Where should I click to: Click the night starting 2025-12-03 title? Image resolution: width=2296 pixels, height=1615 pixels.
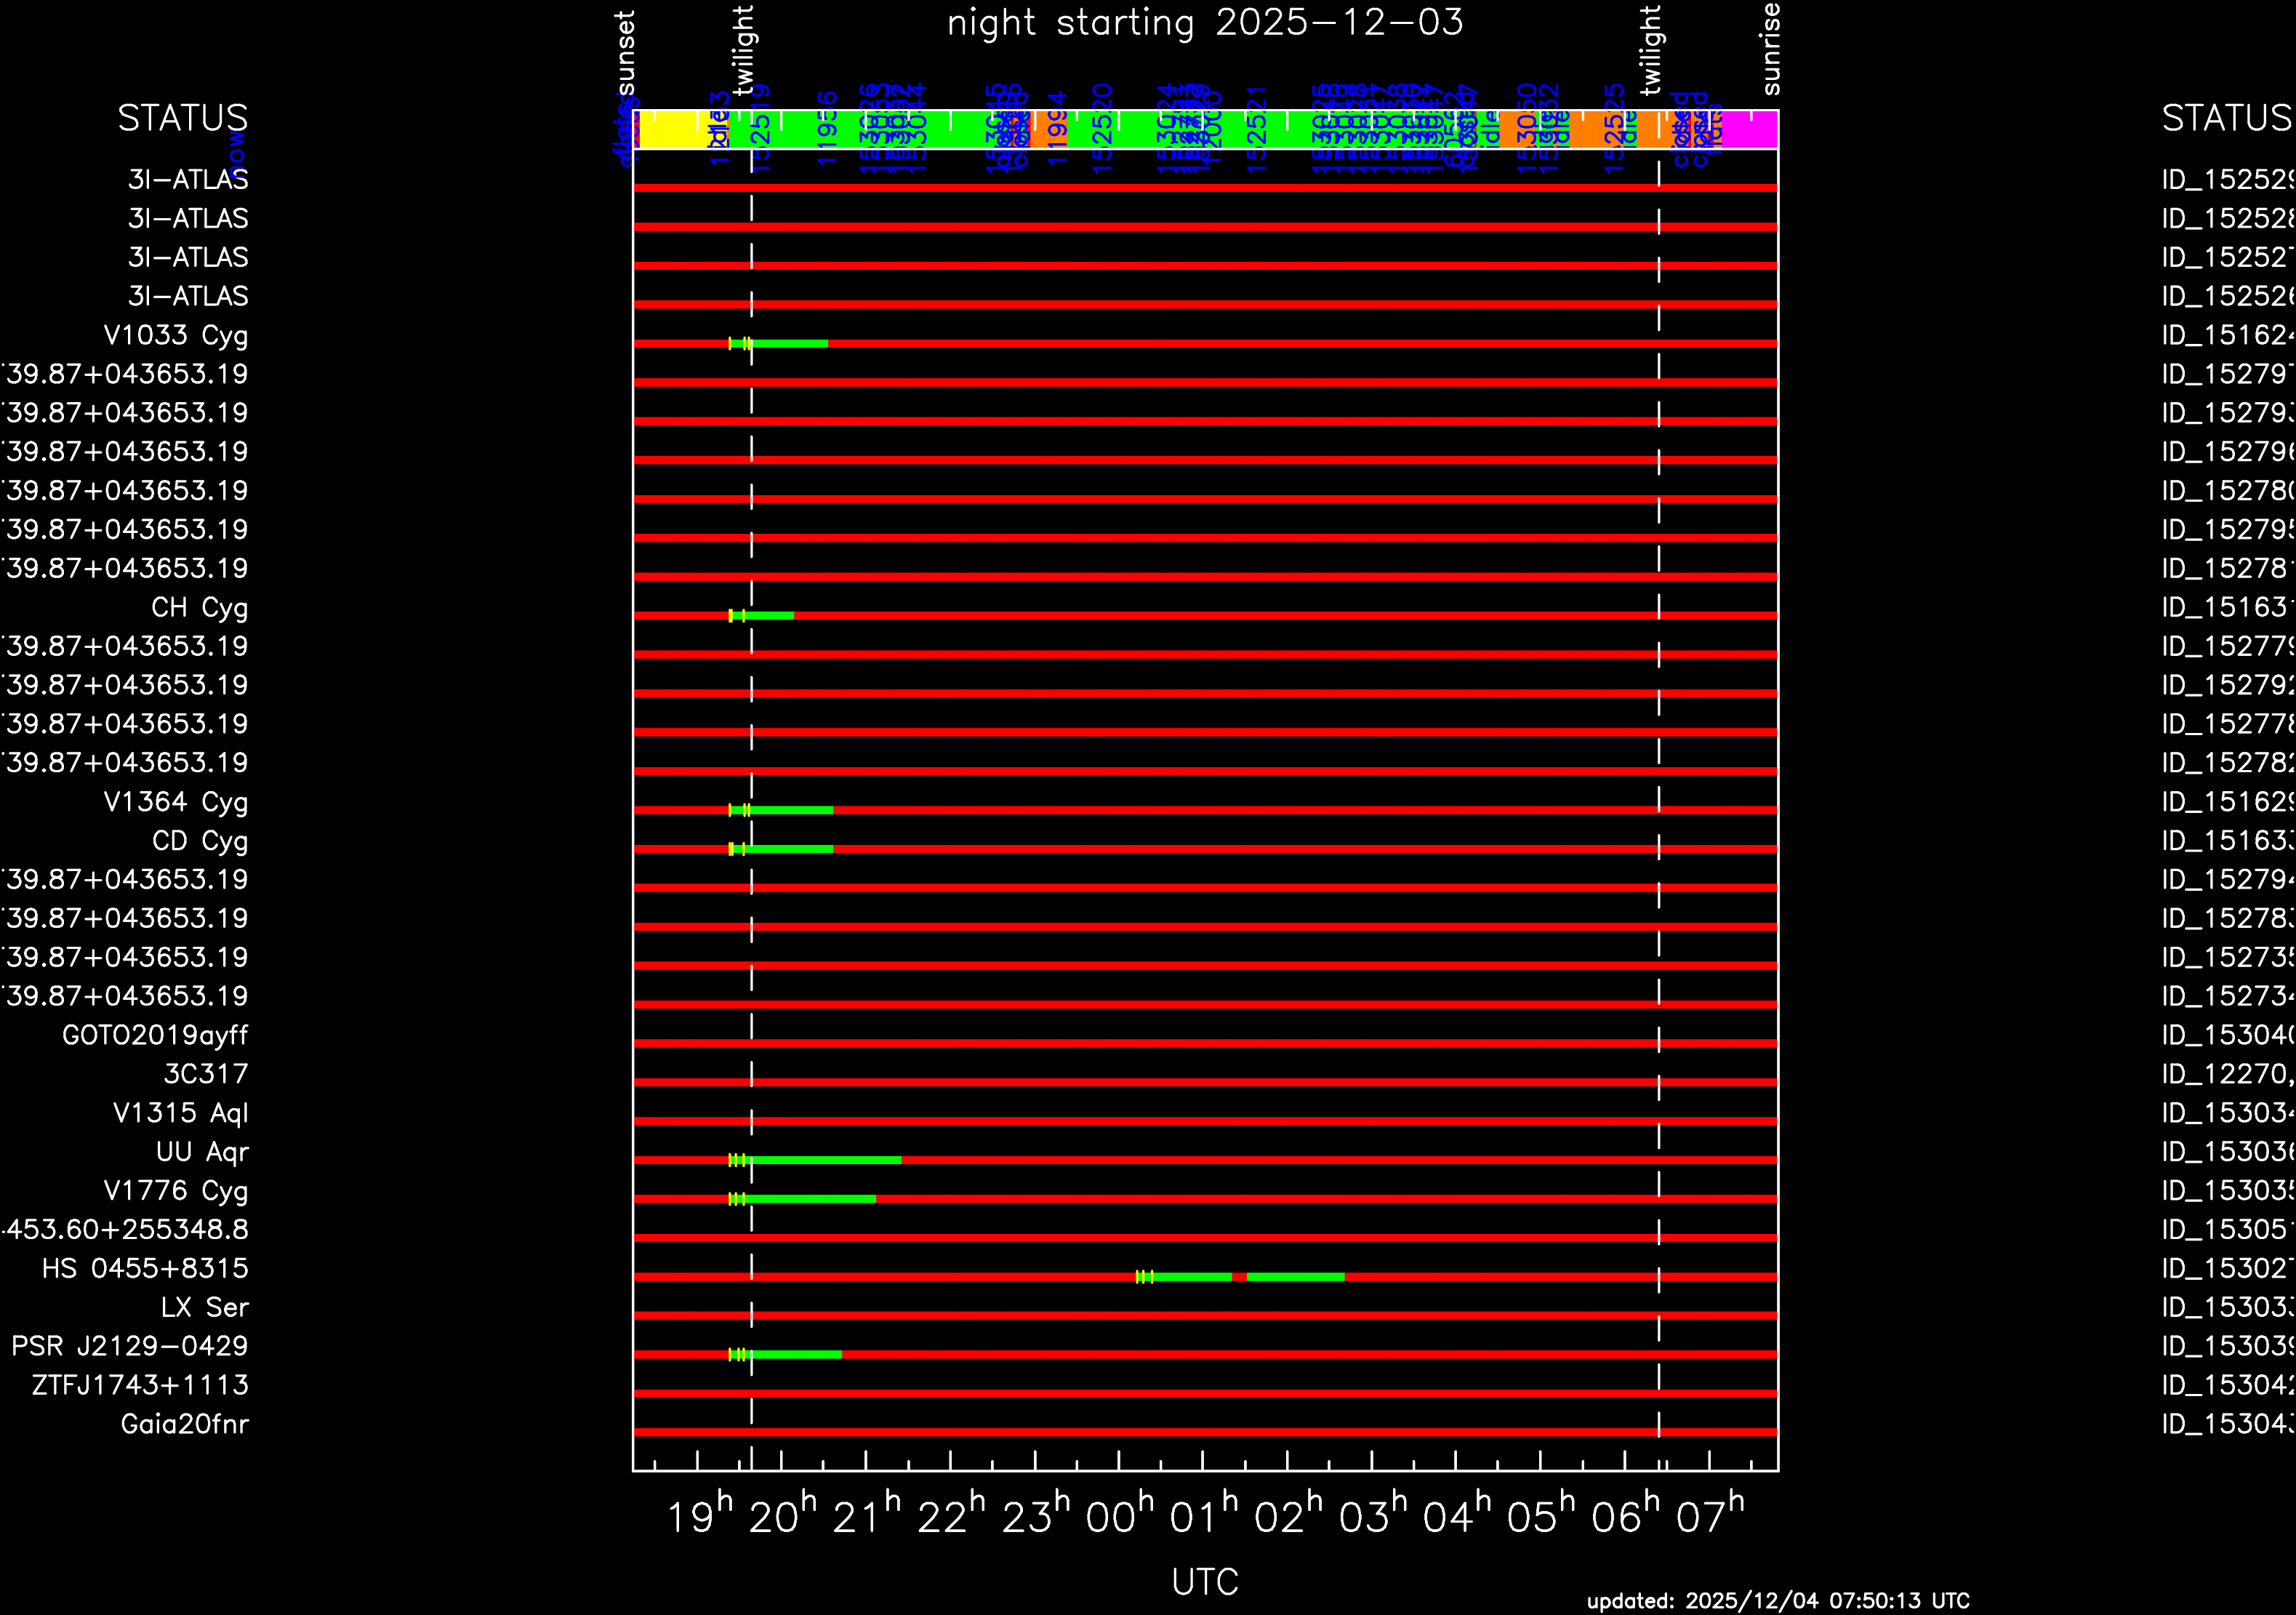(x=1204, y=22)
